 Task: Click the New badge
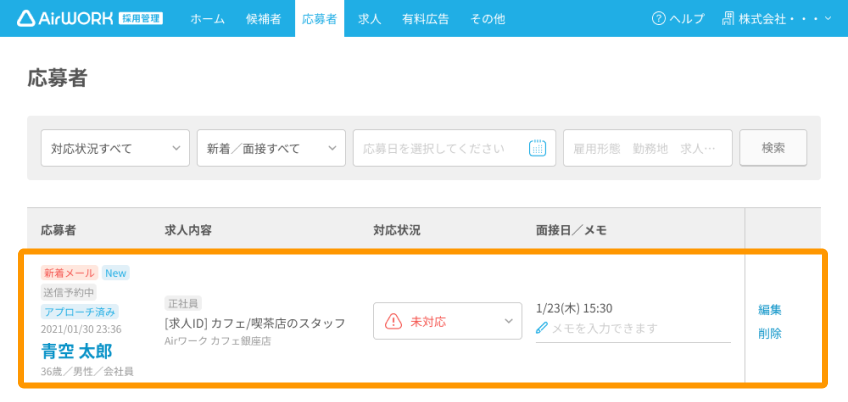116,273
